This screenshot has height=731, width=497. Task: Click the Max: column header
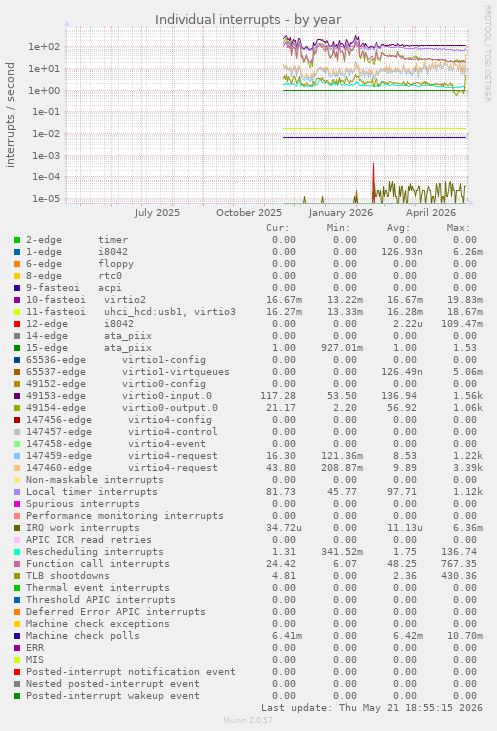point(458,228)
